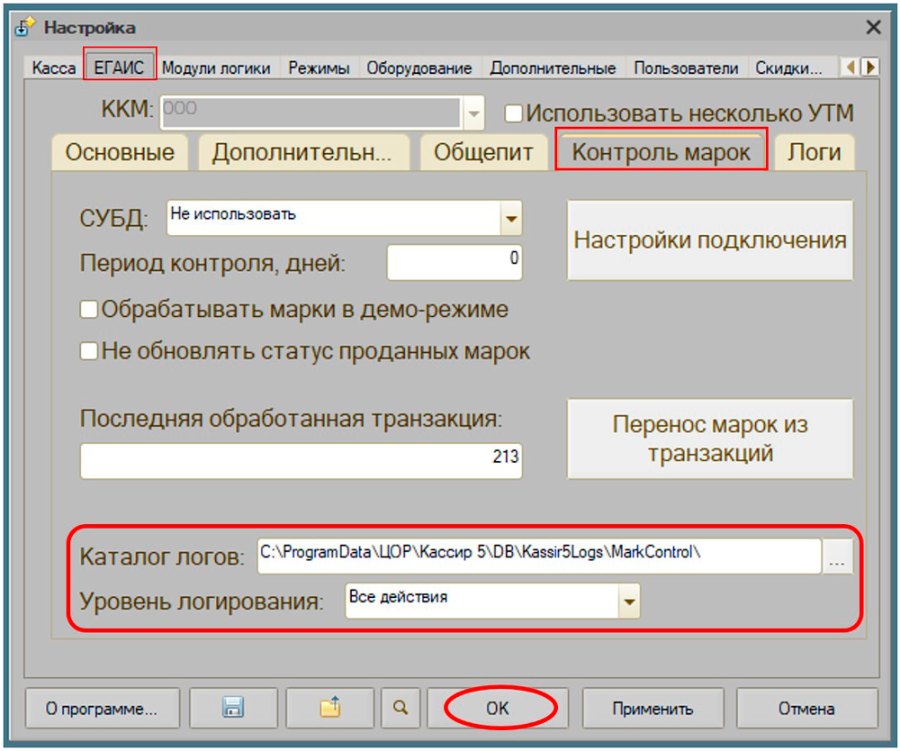Open the ККМ dropdown arrow
Image resolution: width=900 pixels, height=751 pixels.
474,113
